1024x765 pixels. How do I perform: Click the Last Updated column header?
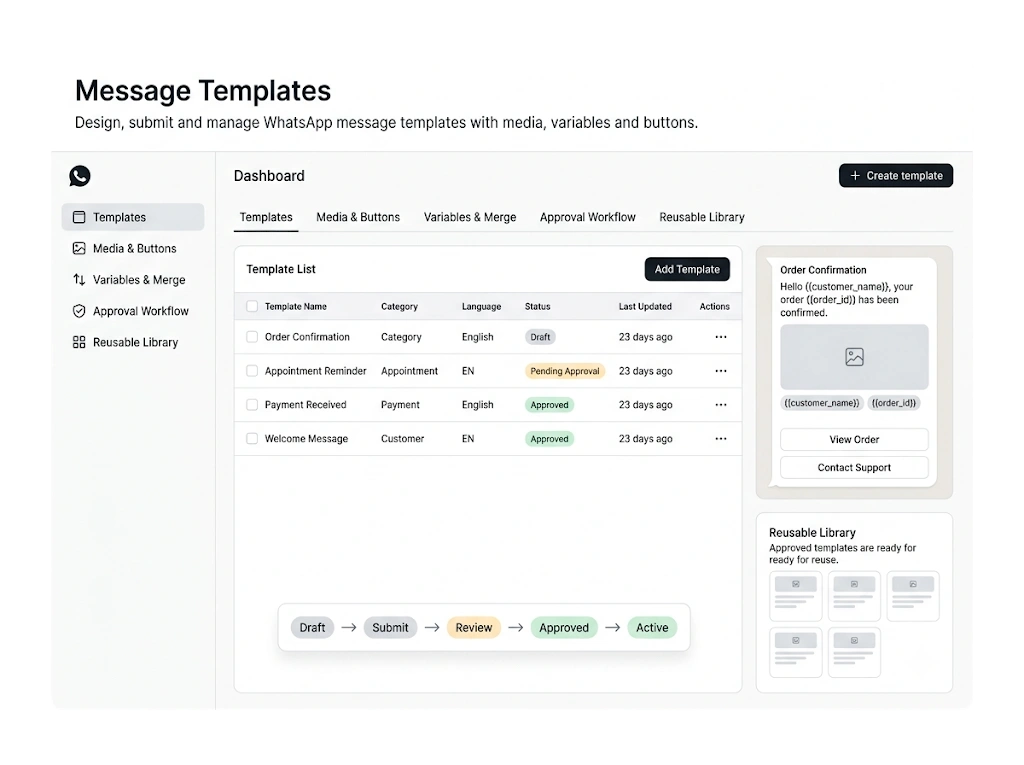coord(645,306)
